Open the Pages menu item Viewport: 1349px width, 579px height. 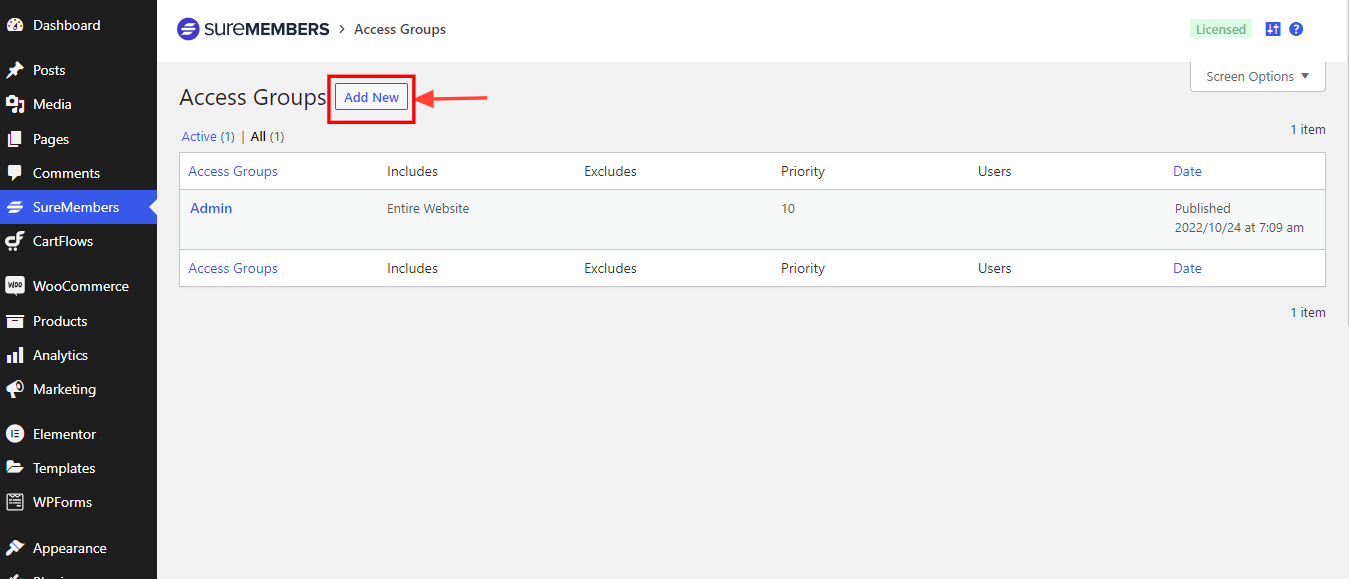point(50,139)
